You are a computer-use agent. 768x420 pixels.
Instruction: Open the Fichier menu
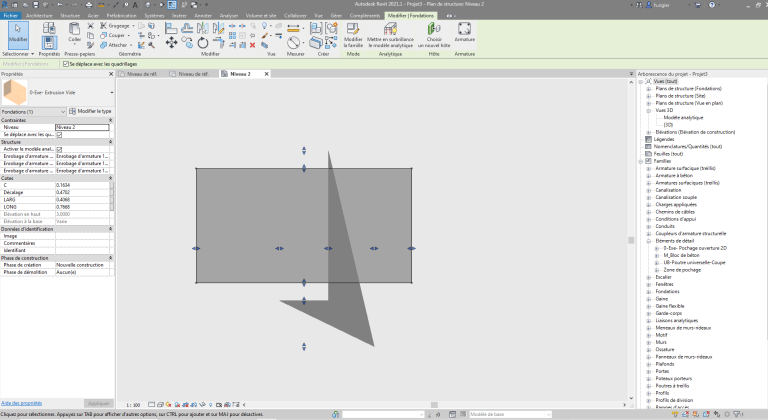10,16
